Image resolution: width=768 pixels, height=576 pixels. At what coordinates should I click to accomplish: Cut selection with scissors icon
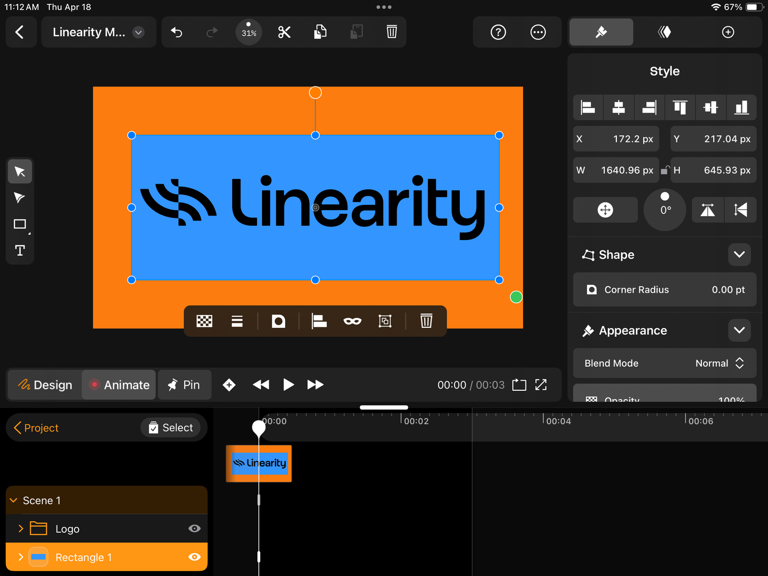click(x=284, y=32)
